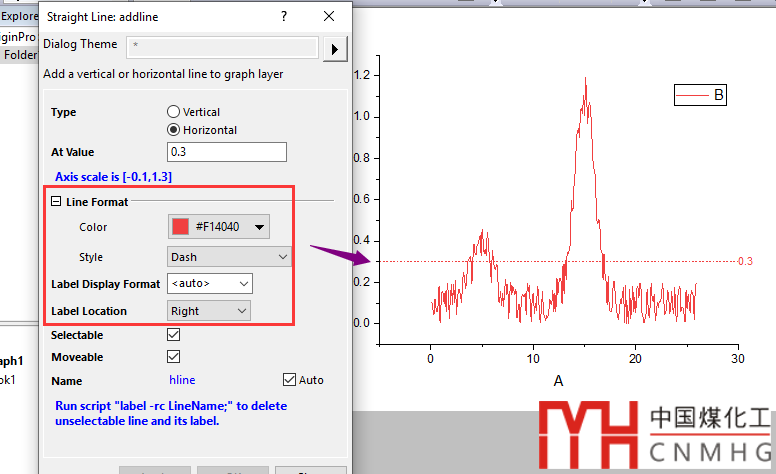
Task: Uncheck the Moveable checkbox
Action: pyautogui.click(x=174, y=357)
